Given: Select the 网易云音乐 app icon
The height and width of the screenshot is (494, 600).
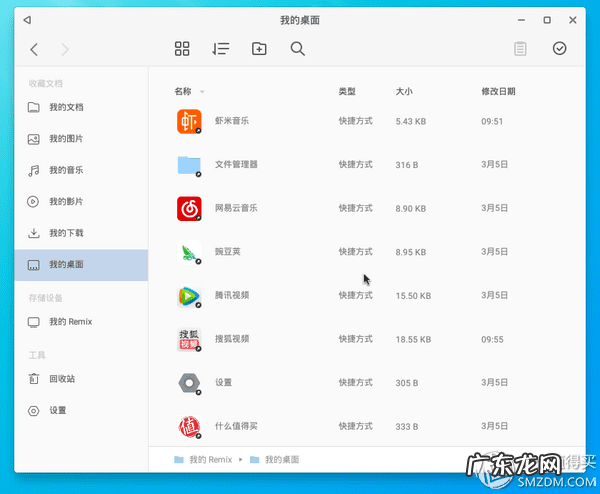Looking at the screenshot, I should (189, 208).
